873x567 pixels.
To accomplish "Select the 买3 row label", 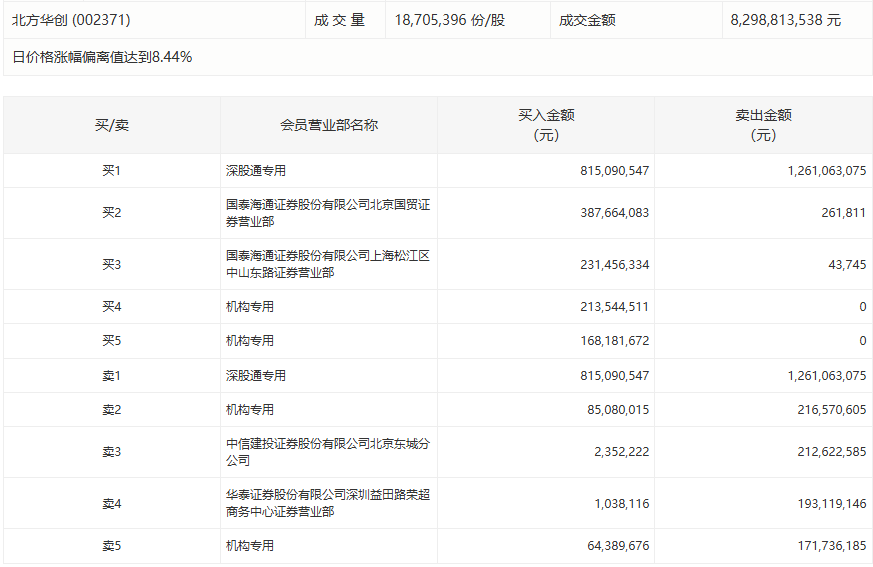I will pyautogui.click(x=111, y=264).
